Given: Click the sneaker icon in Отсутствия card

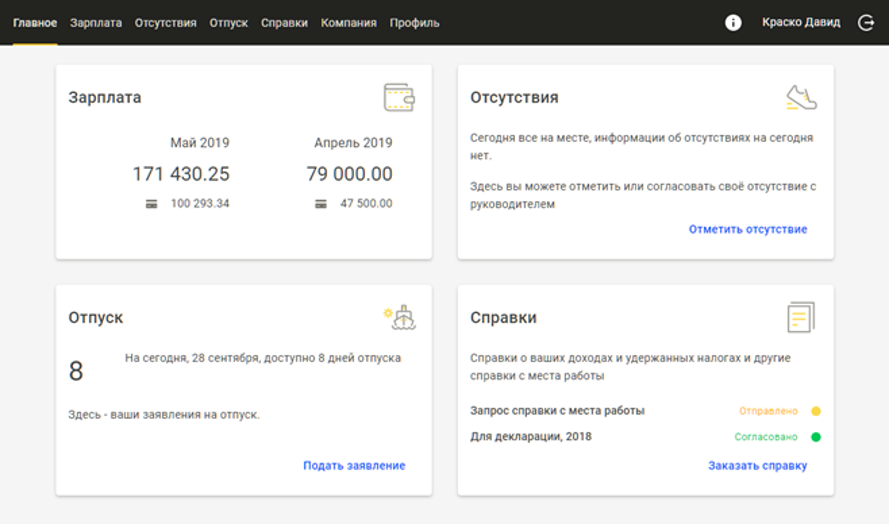Looking at the screenshot, I should pyautogui.click(x=801, y=97).
